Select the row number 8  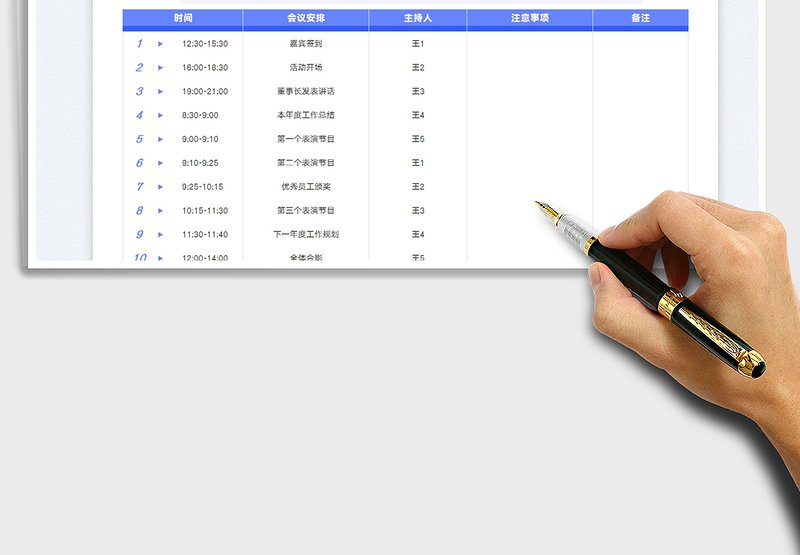(x=139, y=211)
